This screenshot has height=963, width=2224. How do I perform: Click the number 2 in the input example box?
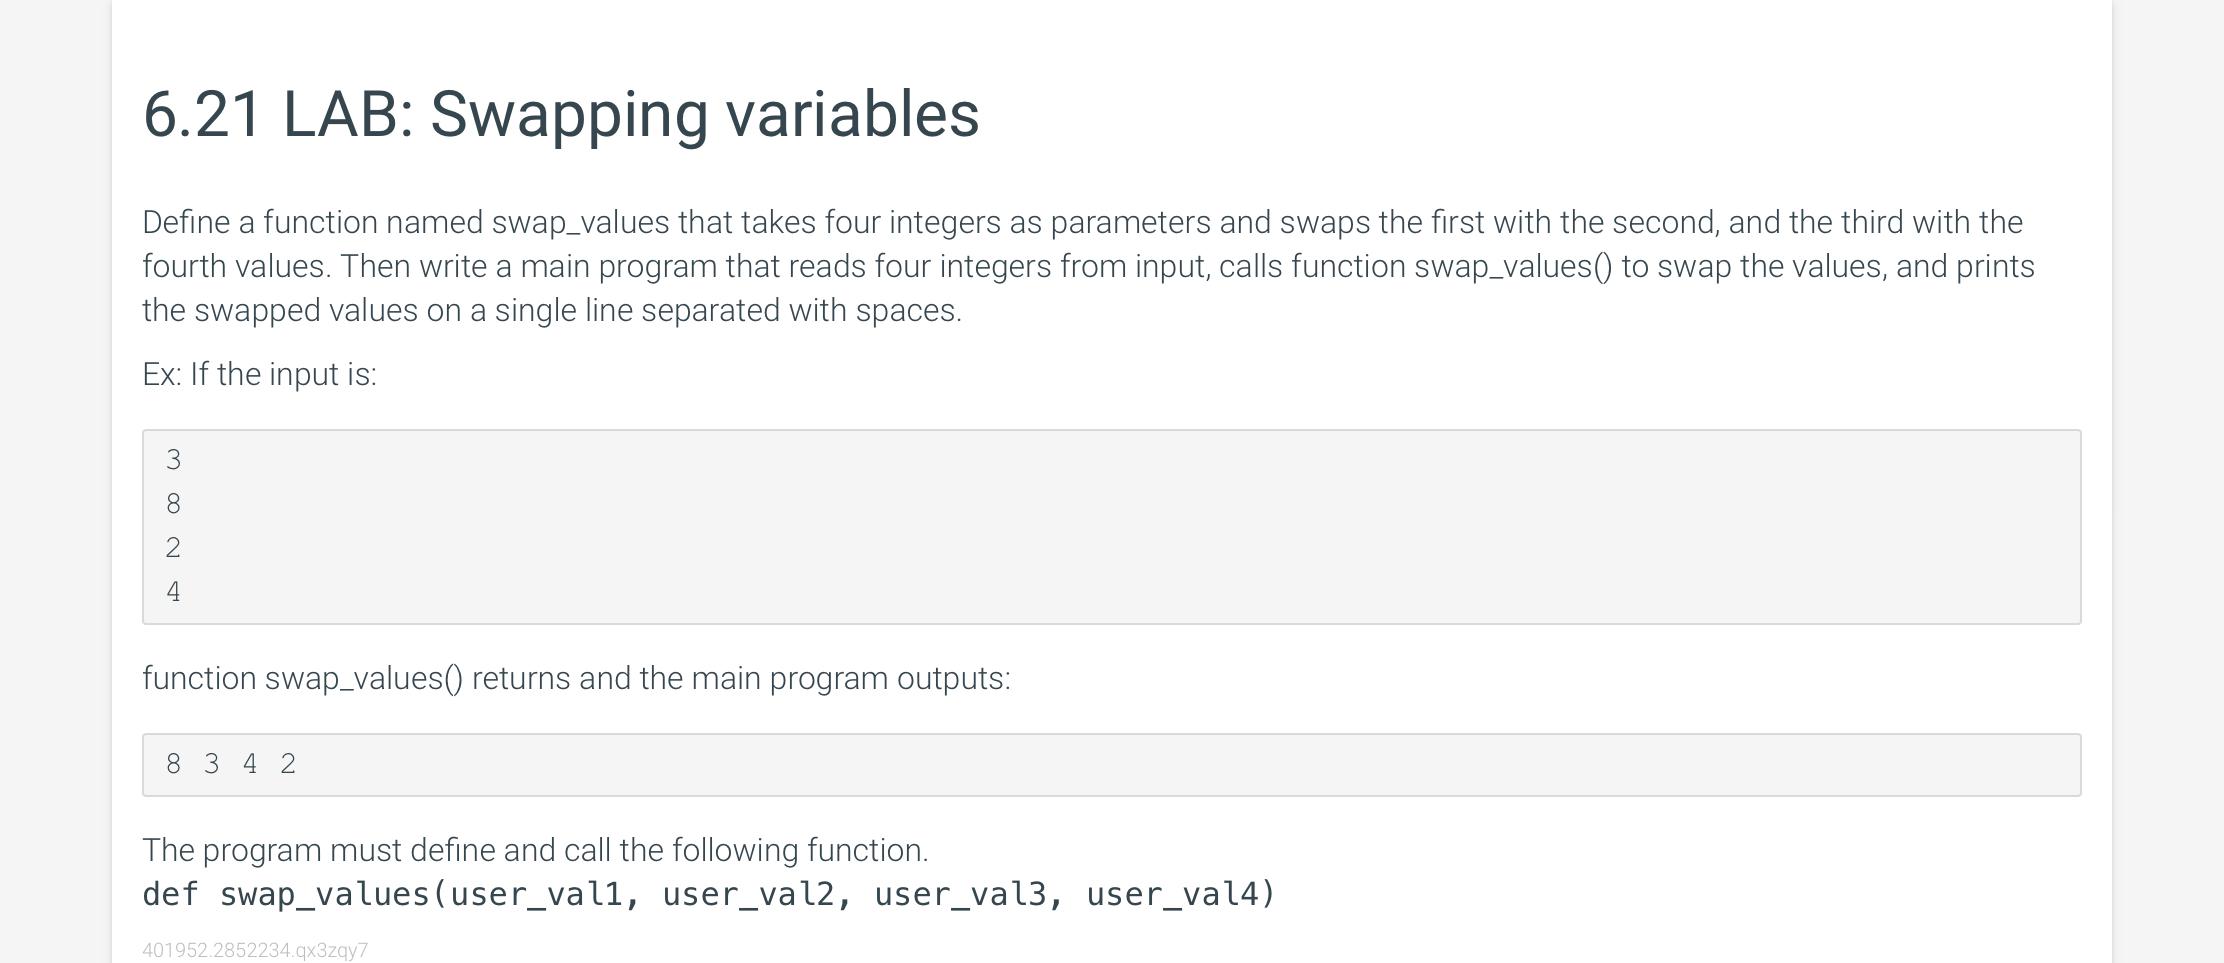[174, 548]
